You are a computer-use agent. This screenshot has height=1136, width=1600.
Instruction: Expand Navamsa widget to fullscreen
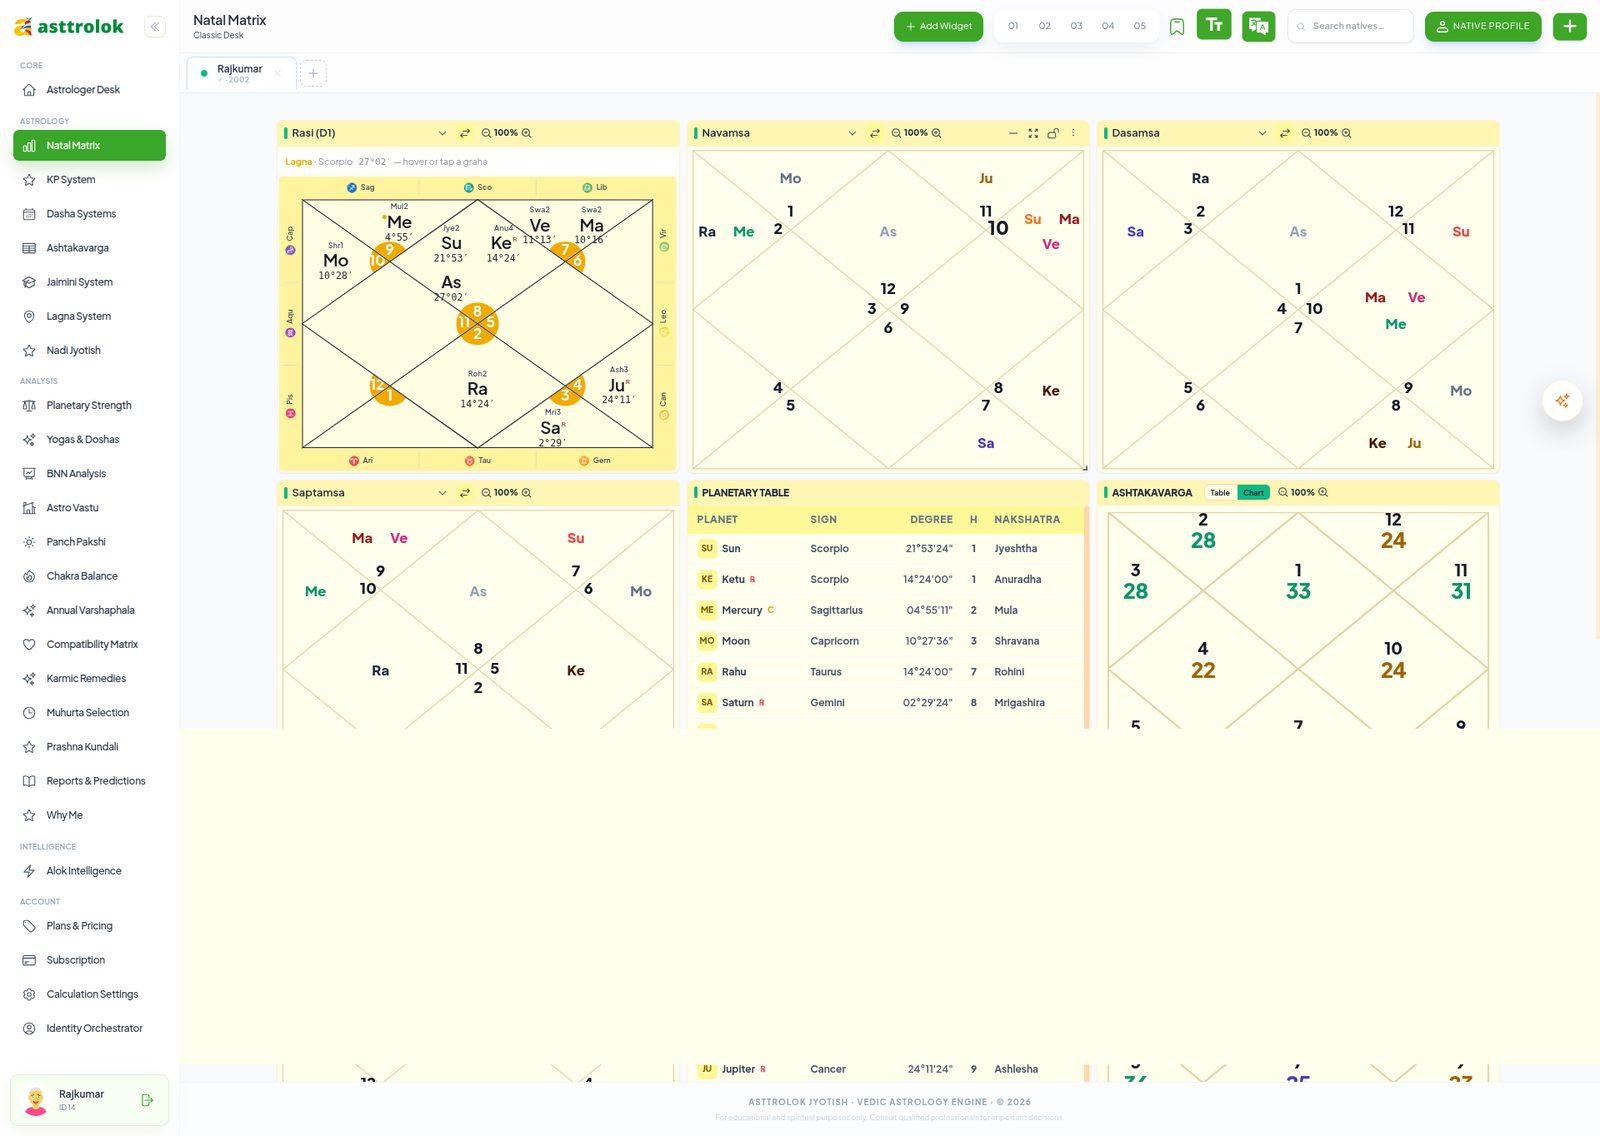1033,133
